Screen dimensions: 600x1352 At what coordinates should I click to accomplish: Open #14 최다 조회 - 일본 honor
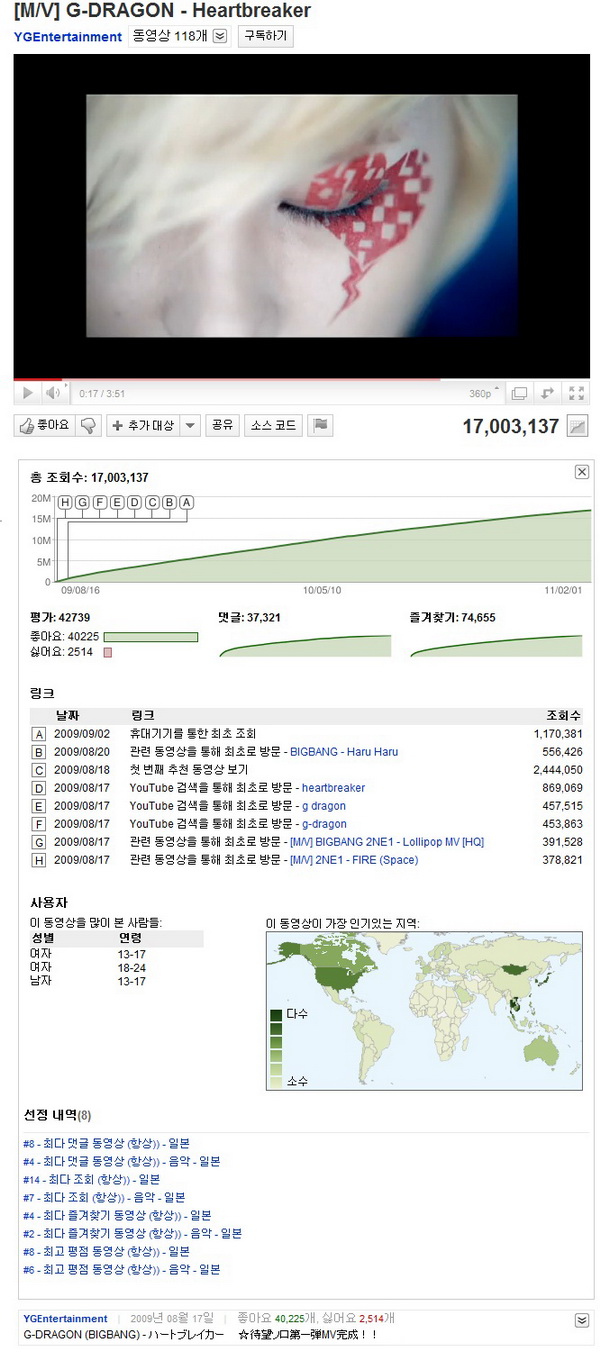(92, 1179)
